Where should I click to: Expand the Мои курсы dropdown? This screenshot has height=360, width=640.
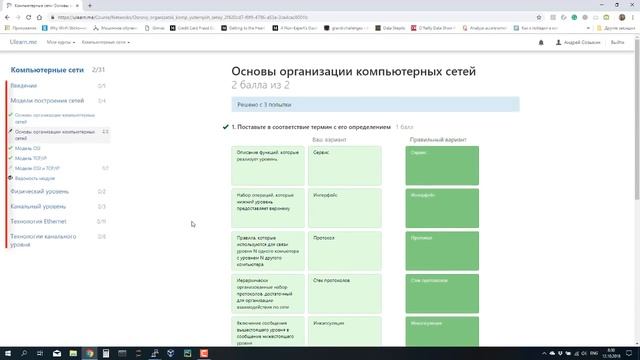point(61,42)
